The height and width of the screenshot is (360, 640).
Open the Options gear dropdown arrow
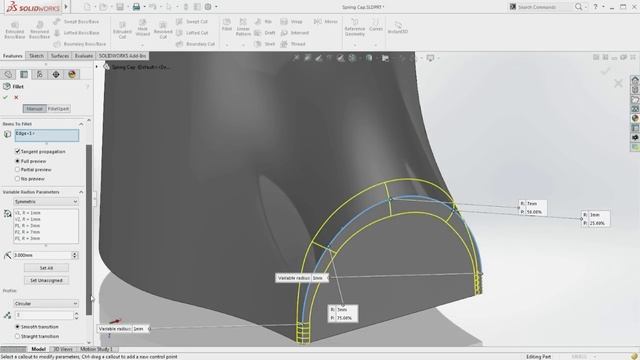[216, 7]
